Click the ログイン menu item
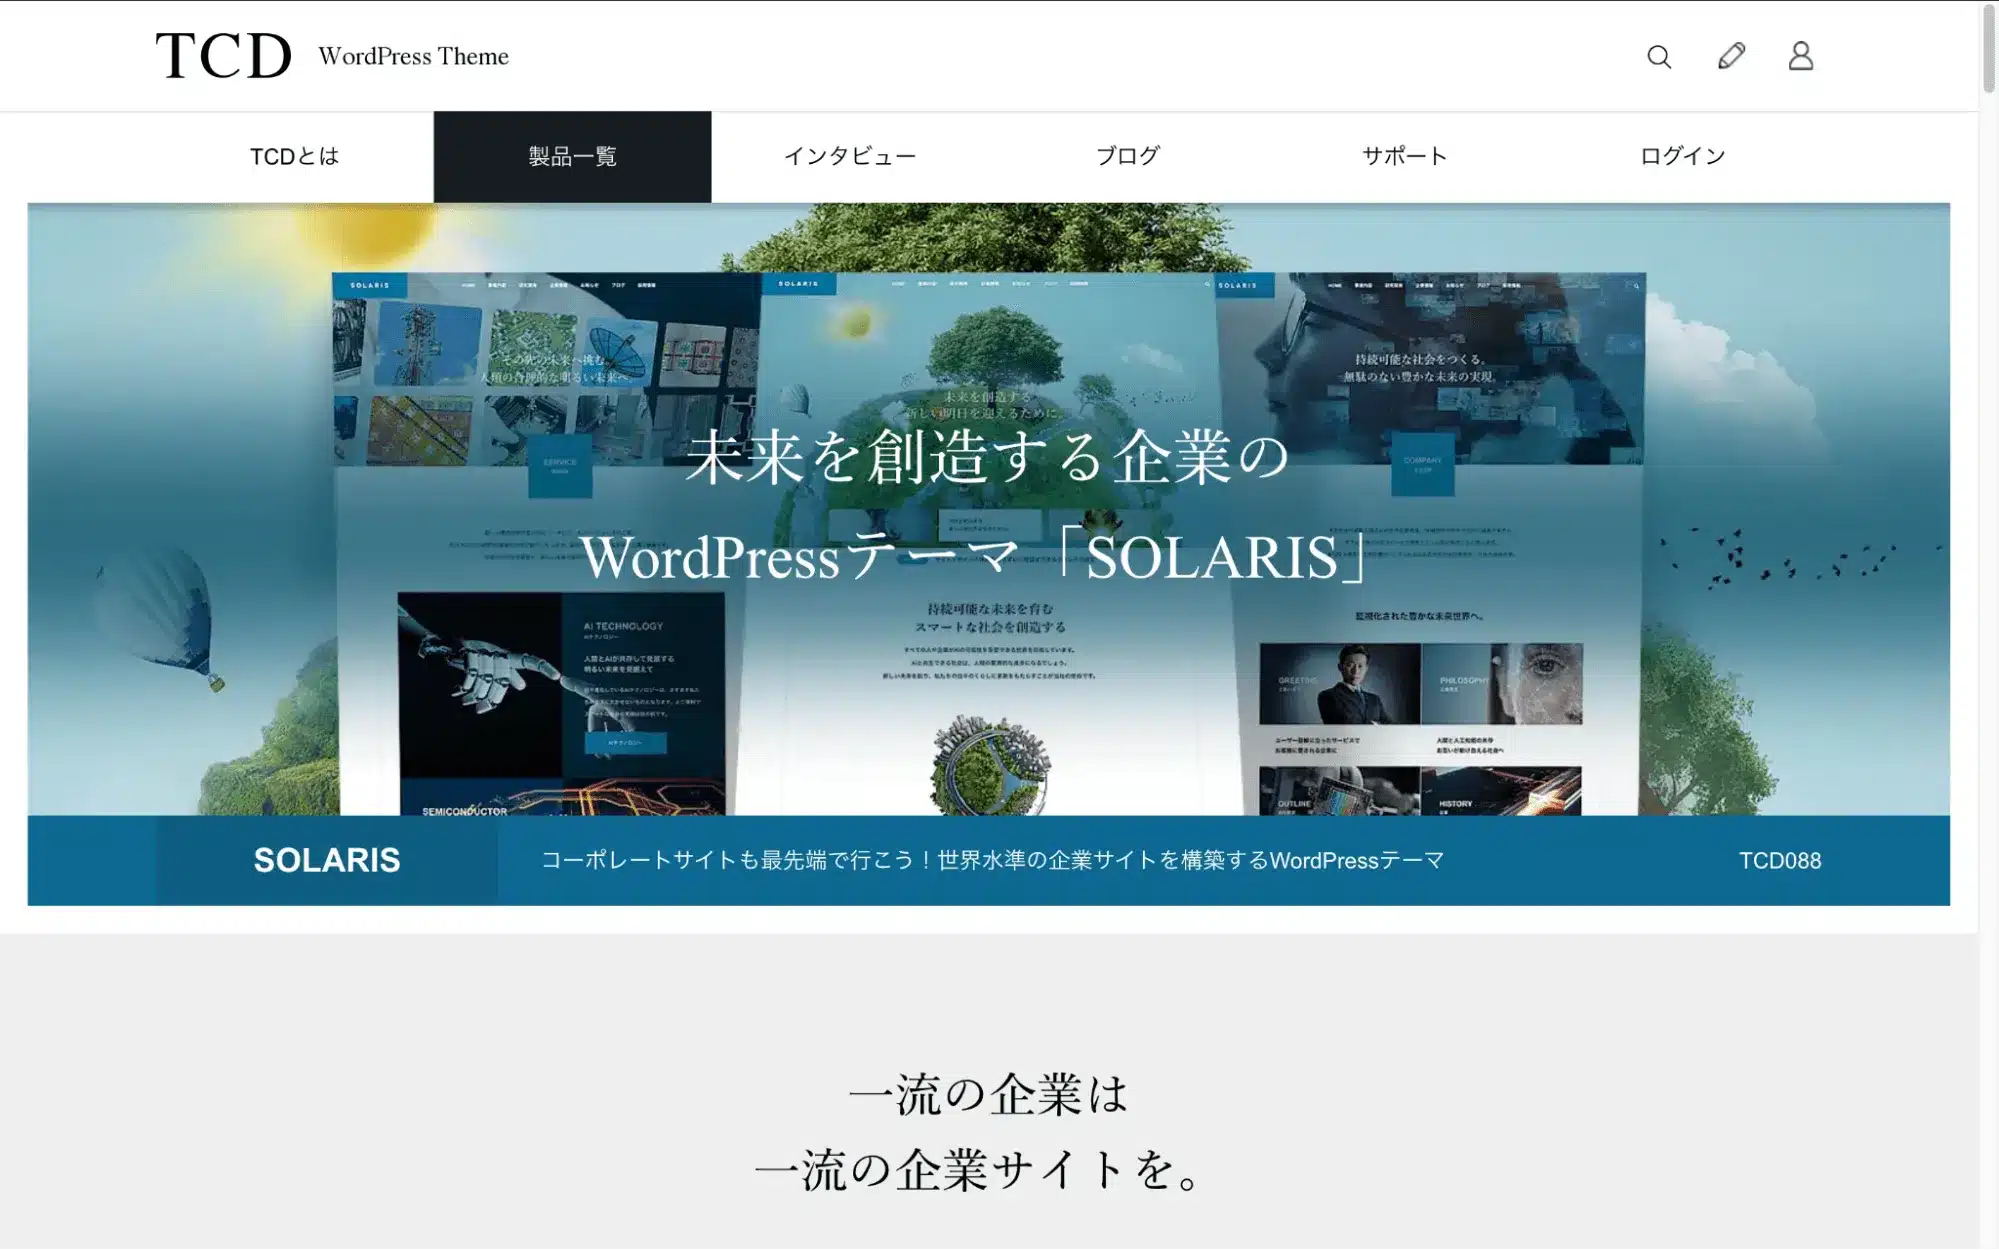Screen dimensions: 1999x1250 [1683, 157]
